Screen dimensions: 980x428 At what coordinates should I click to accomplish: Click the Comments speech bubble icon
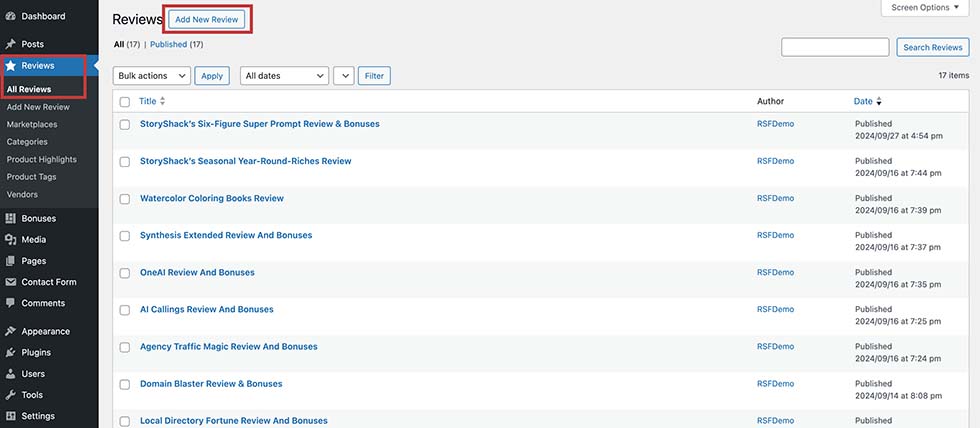(x=10, y=303)
